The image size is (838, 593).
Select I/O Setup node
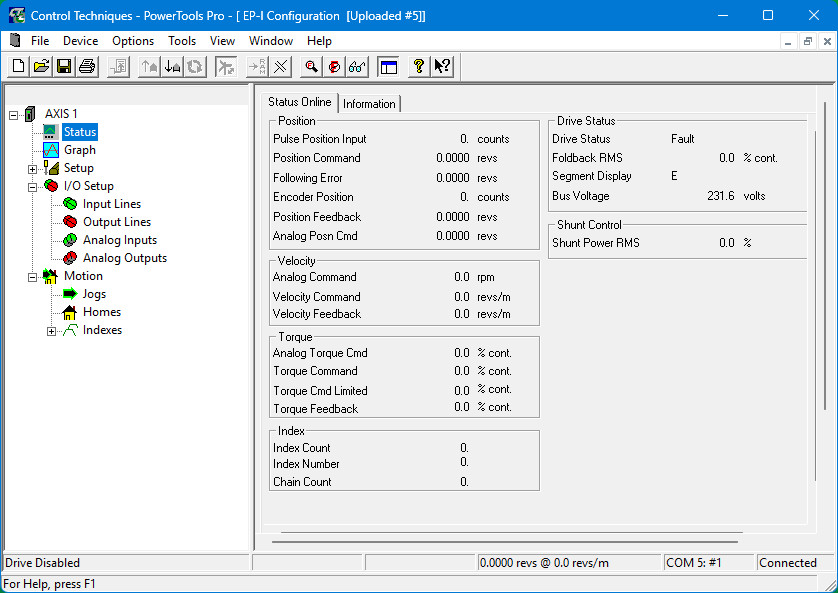coord(89,186)
